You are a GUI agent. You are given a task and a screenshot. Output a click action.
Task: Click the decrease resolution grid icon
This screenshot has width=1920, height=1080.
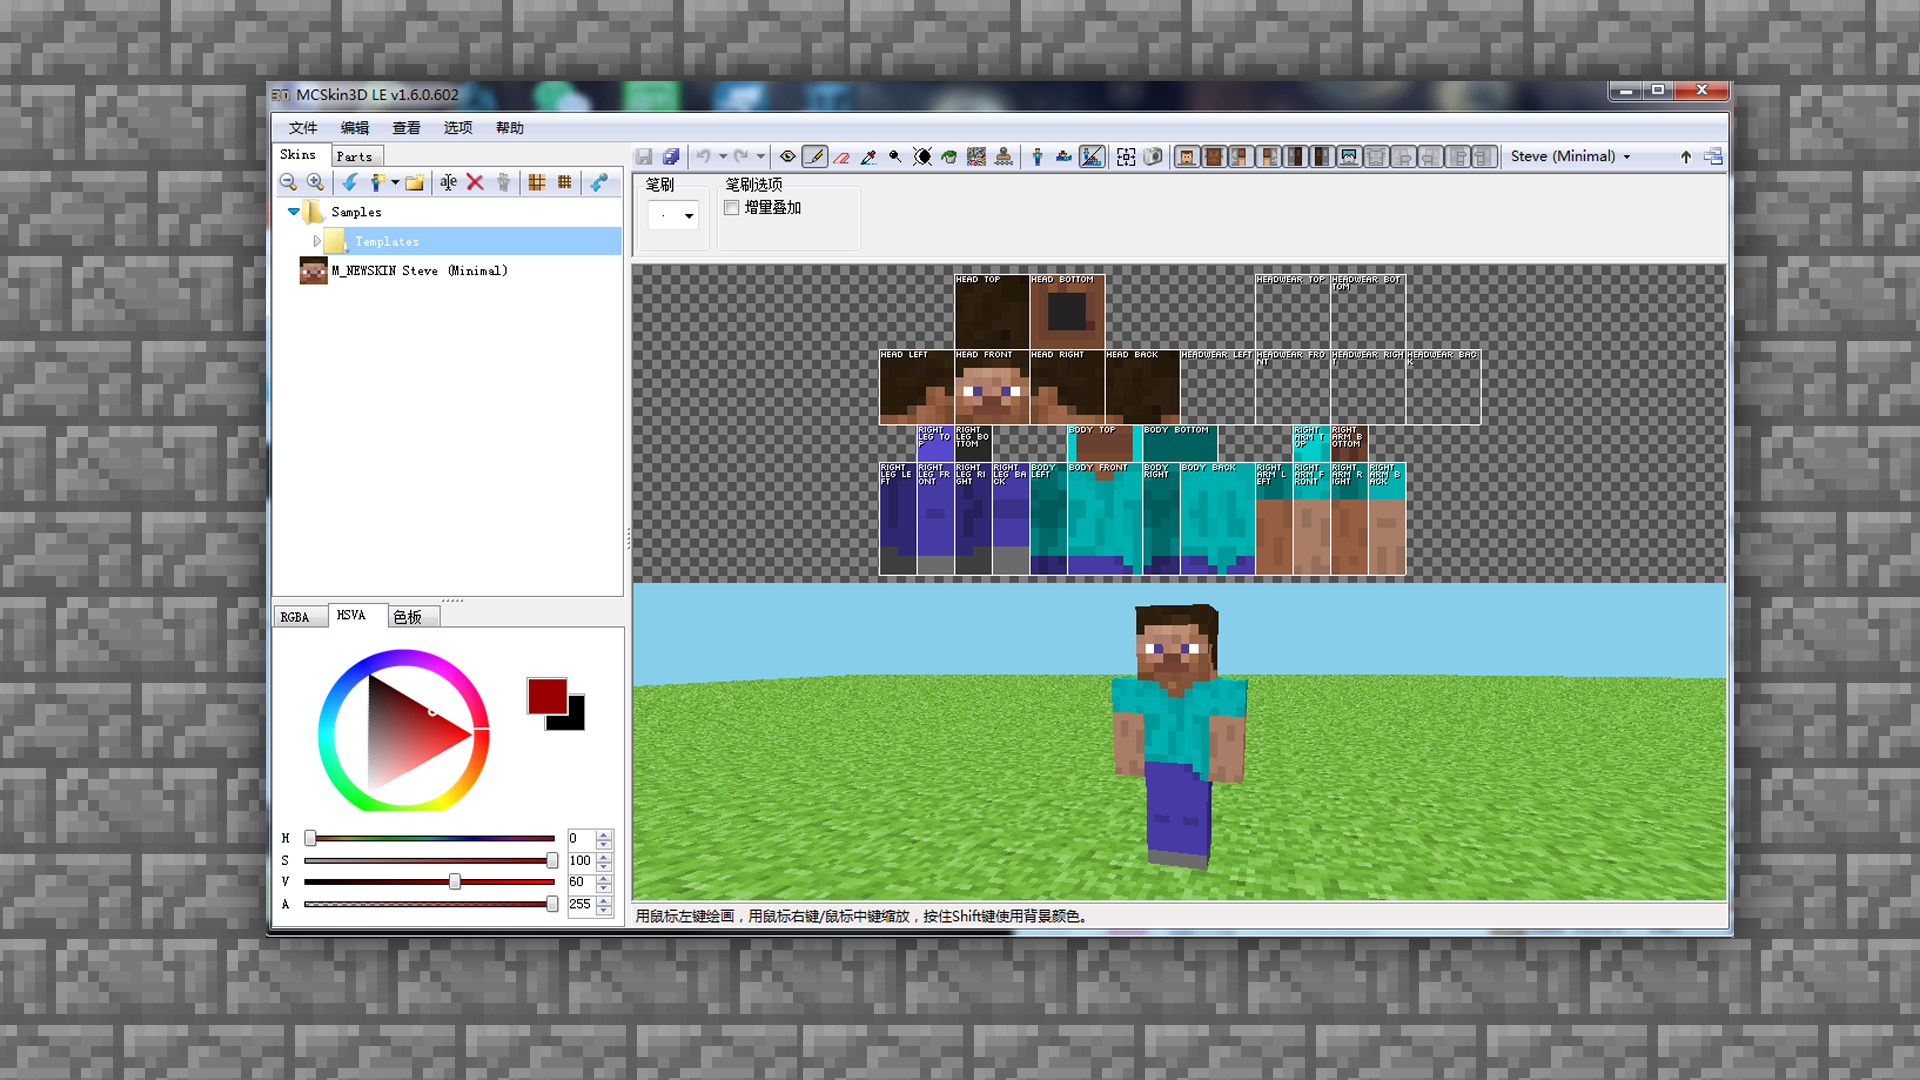click(537, 182)
